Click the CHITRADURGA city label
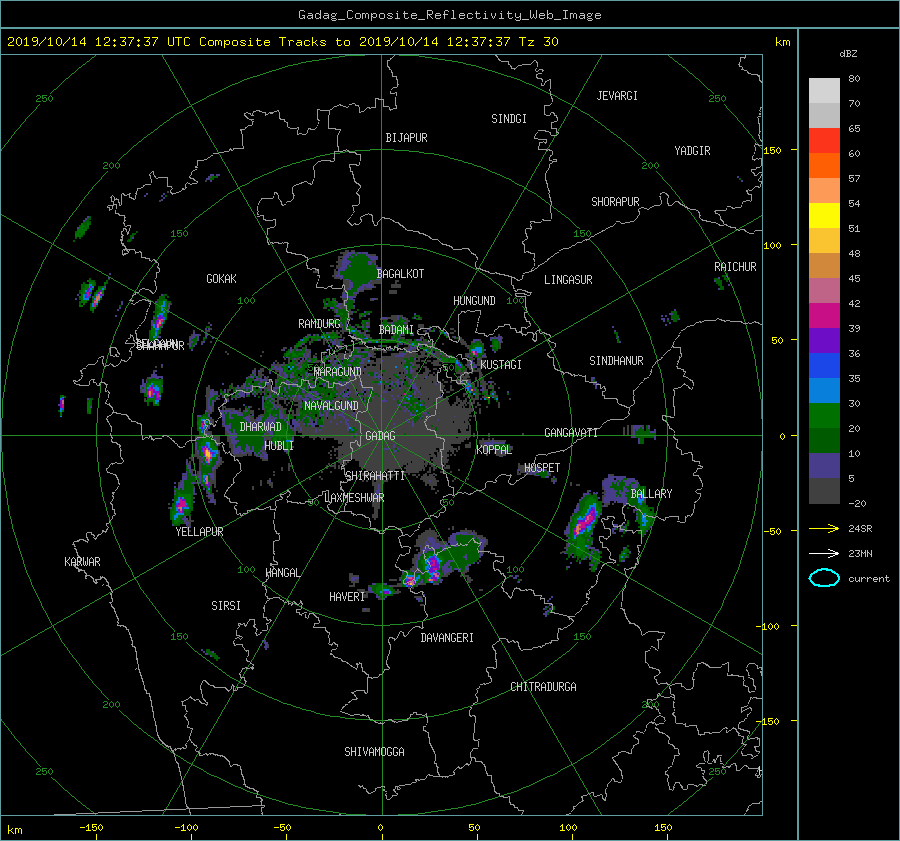The image size is (900, 841). pyautogui.click(x=543, y=687)
